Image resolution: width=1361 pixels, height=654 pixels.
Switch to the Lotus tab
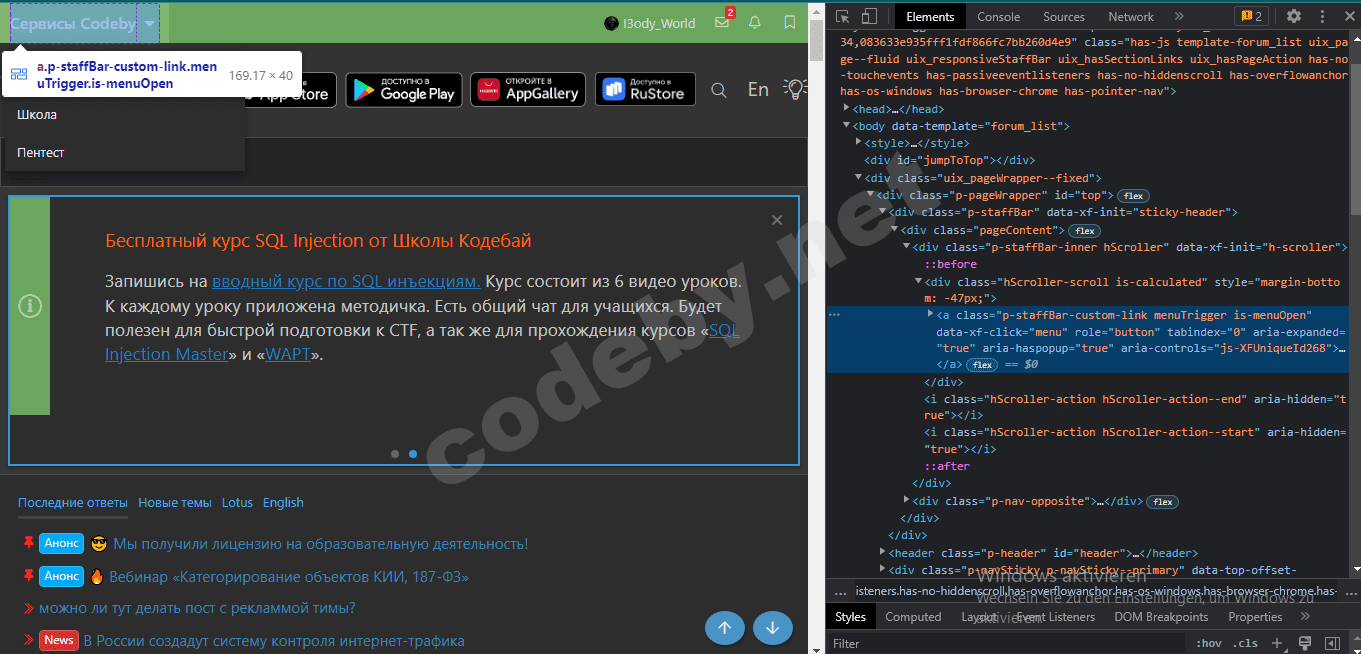click(237, 503)
